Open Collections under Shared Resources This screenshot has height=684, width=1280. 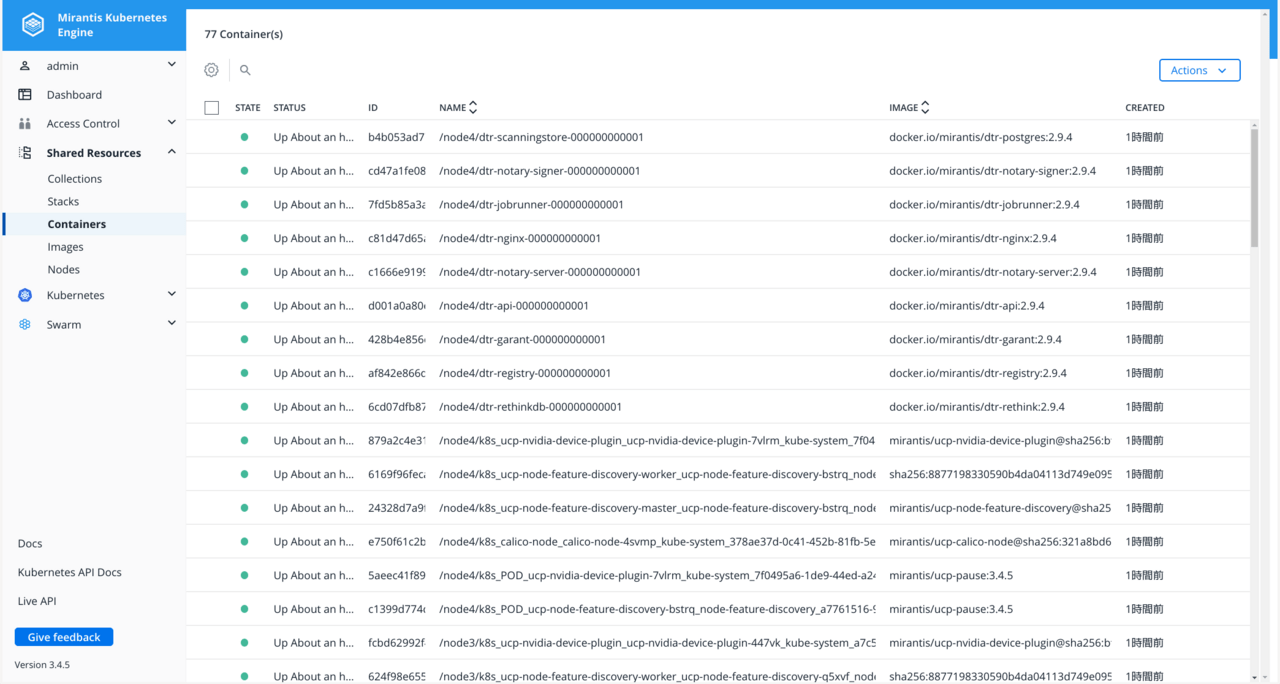[x=75, y=179]
